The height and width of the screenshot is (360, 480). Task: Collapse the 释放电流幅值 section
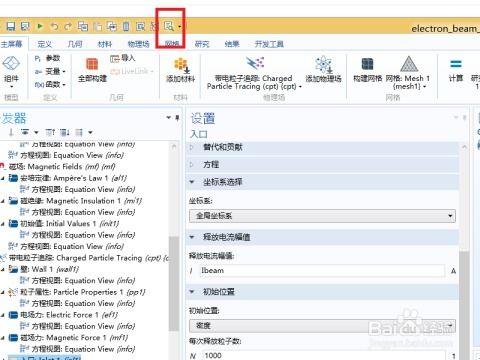192,237
